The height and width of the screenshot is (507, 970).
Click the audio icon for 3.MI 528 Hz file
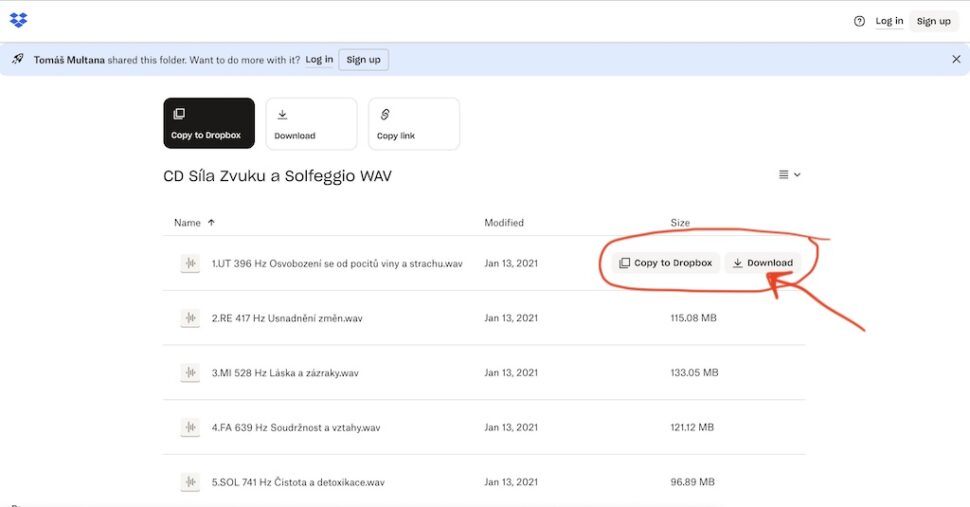point(190,373)
